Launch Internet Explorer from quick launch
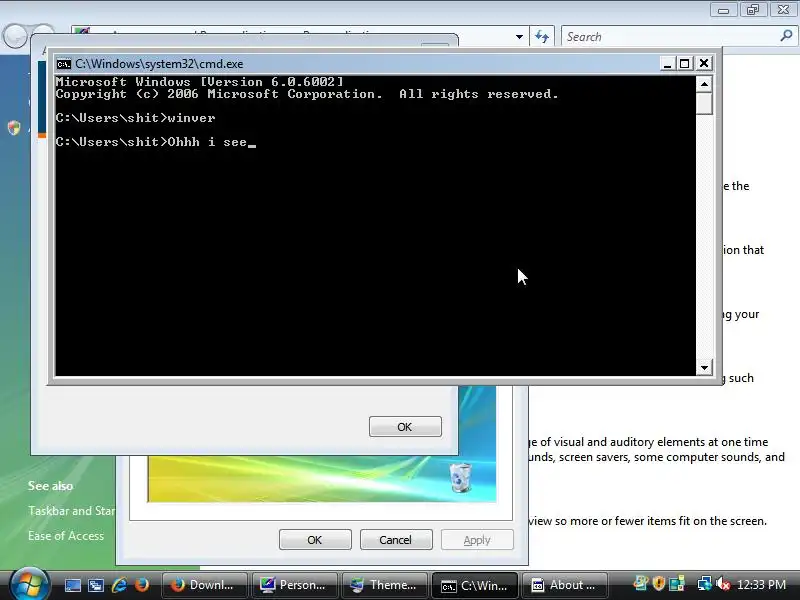 pos(119,585)
